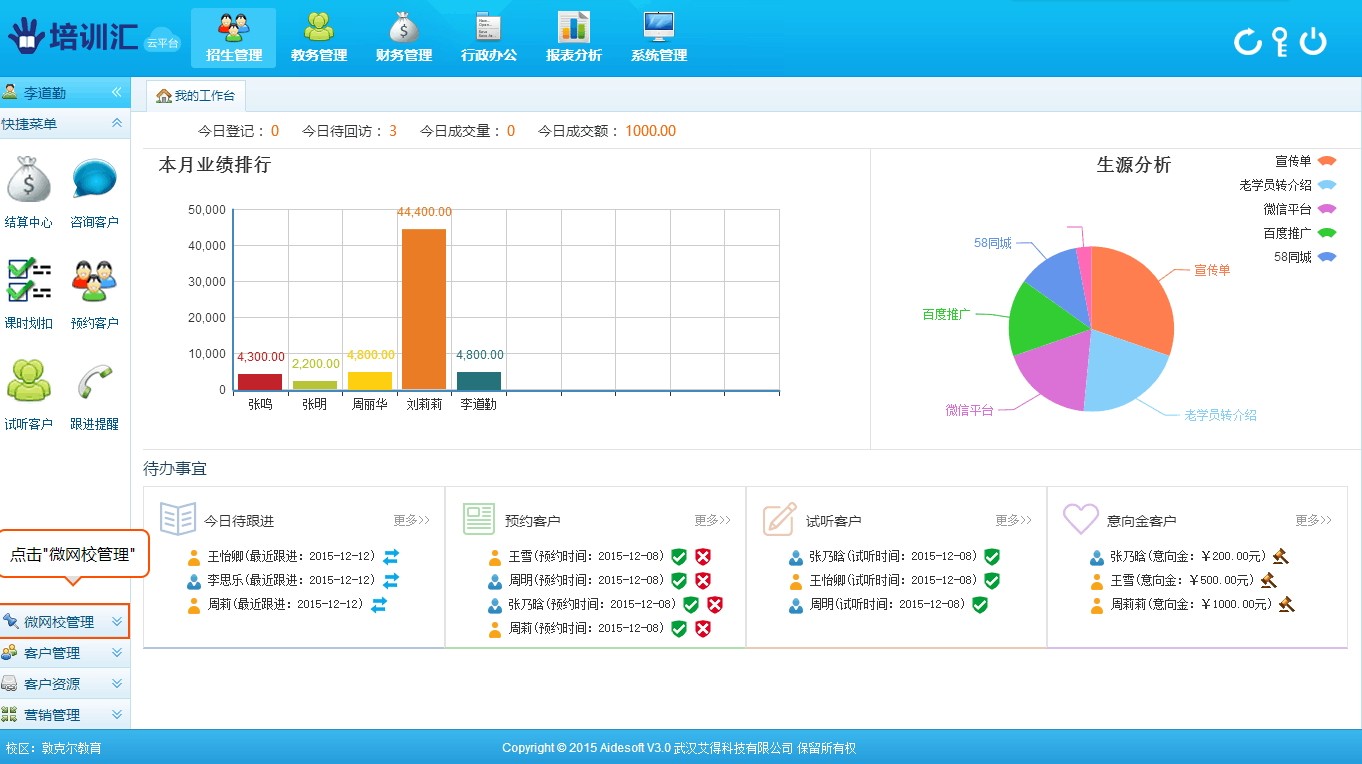
Task: Click the gavel icon for 周莉莉's deposit
Action: coord(1286,604)
